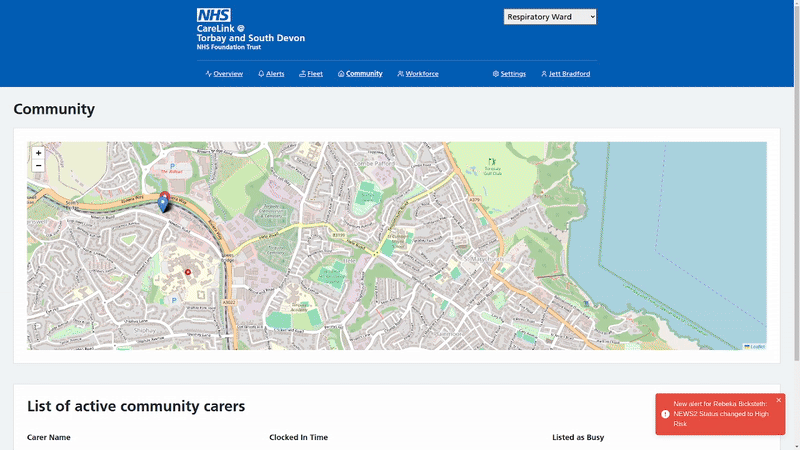The height and width of the screenshot is (450, 800).
Task: Open the Workforce page
Action: pyautogui.click(x=421, y=74)
